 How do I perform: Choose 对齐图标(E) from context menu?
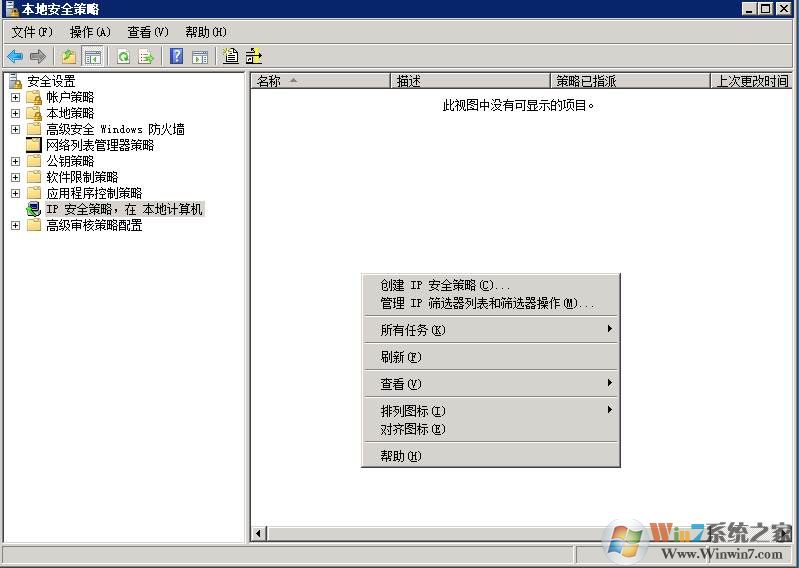(x=491, y=429)
